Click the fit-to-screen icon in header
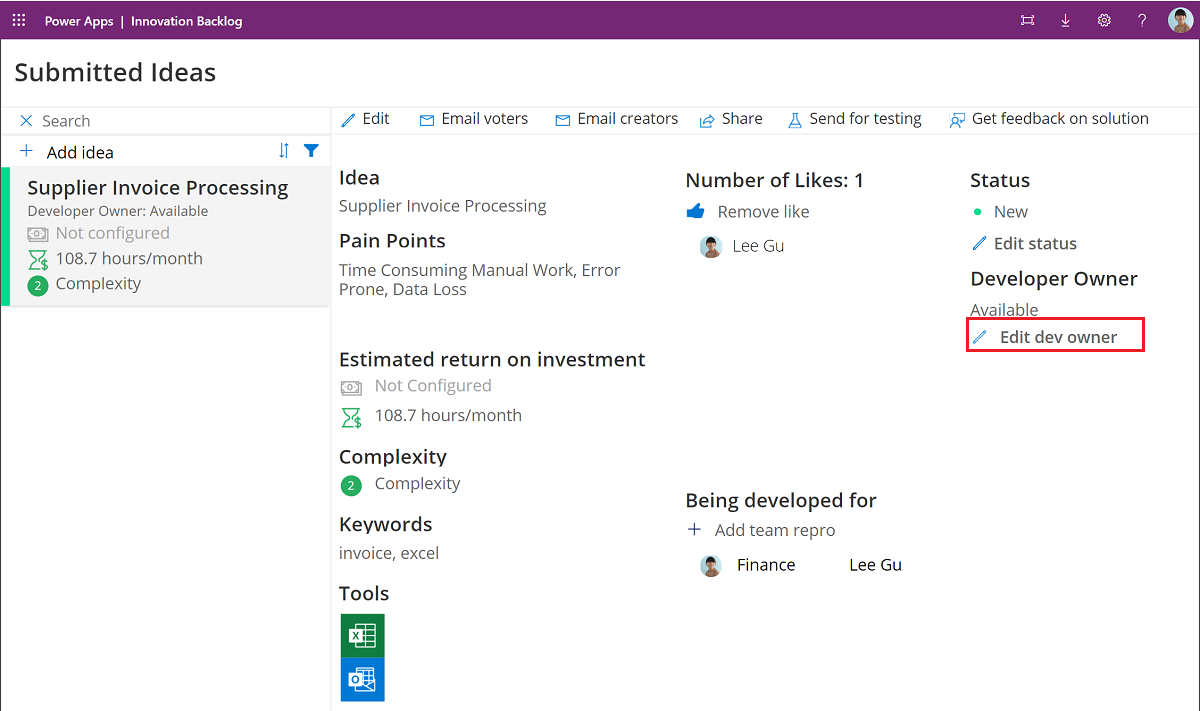Image resolution: width=1200 pixels, height=711 pixels. click(x=1027, y=20)
